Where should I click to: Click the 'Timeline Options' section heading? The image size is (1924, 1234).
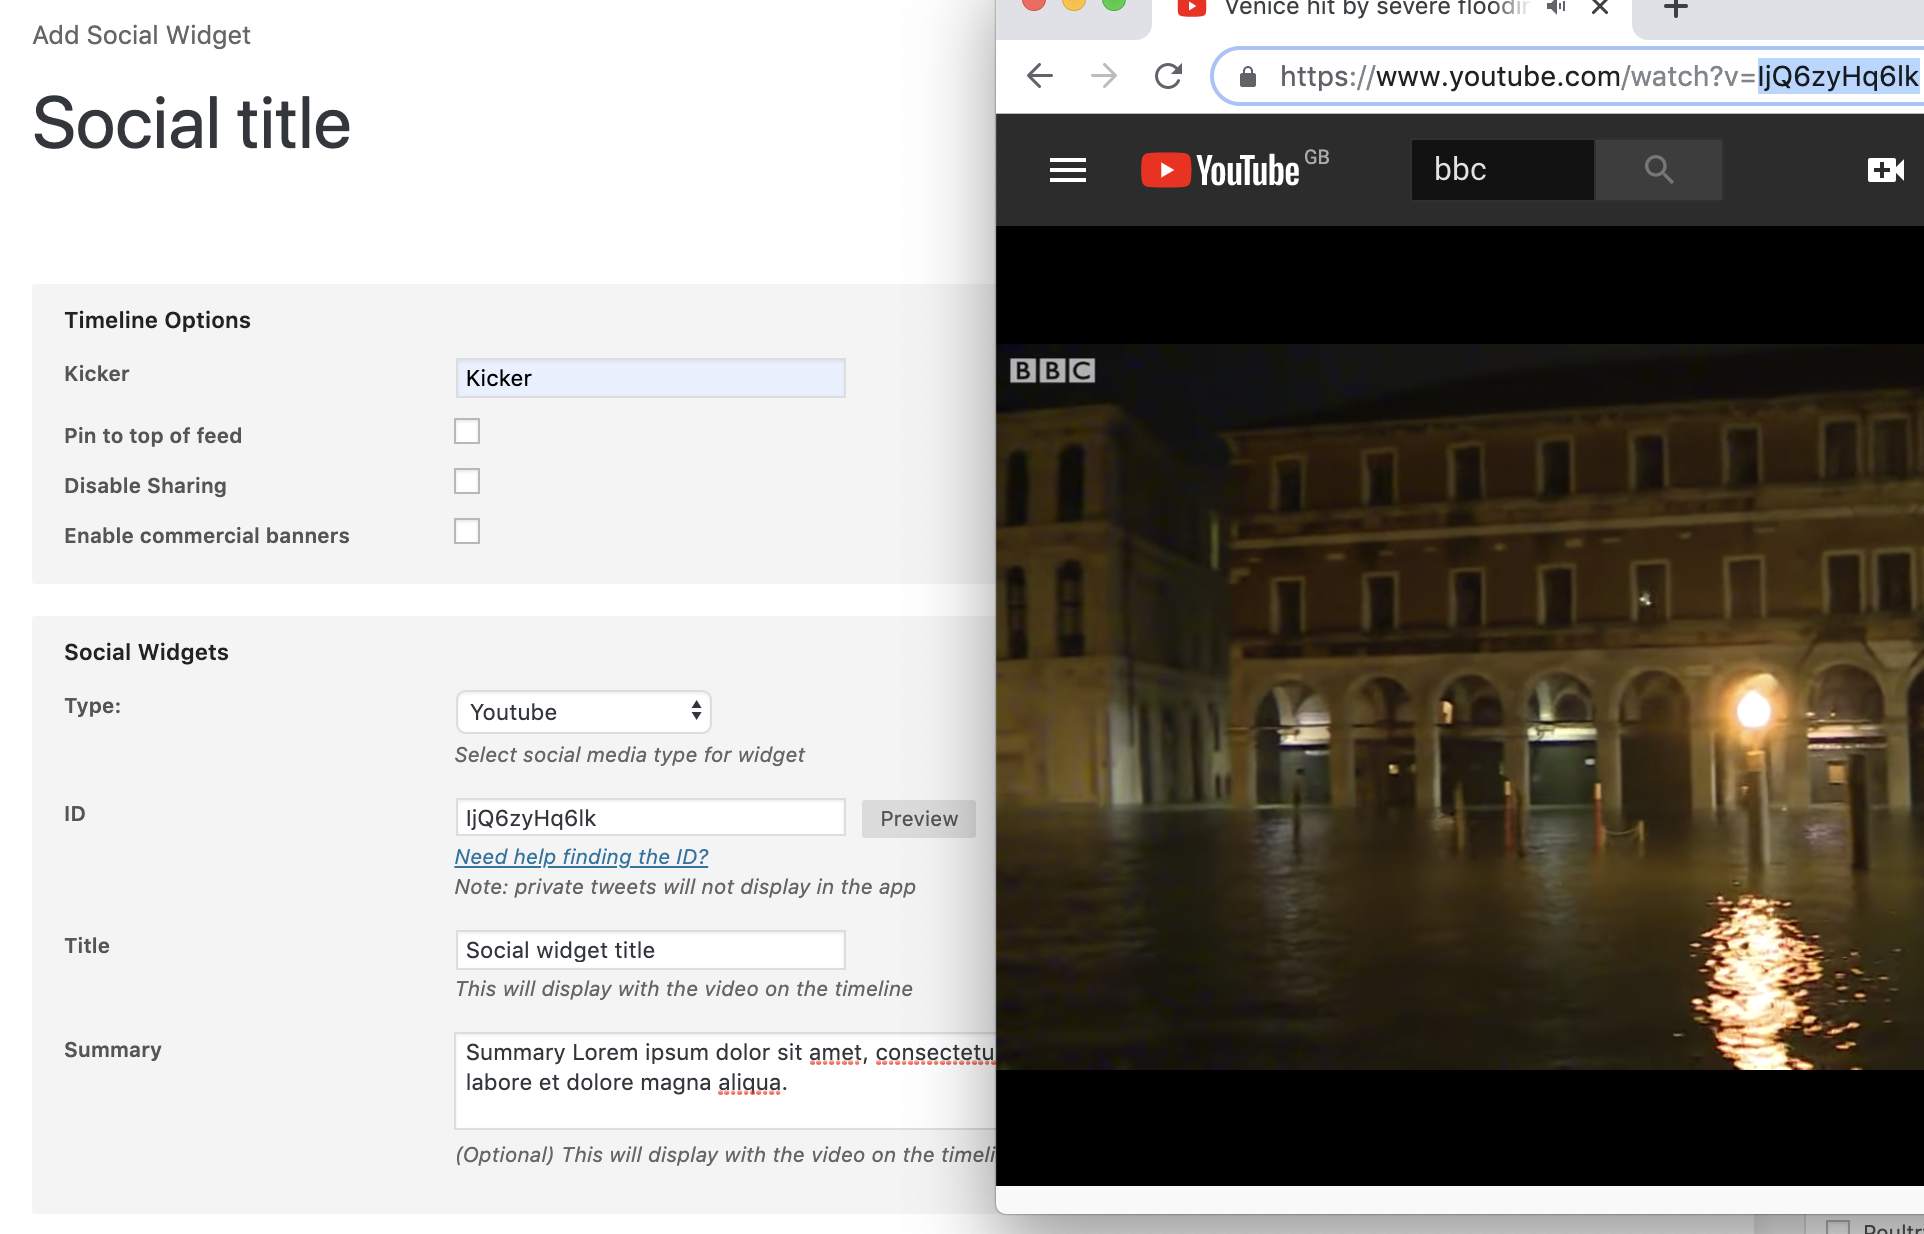[157, 320]
